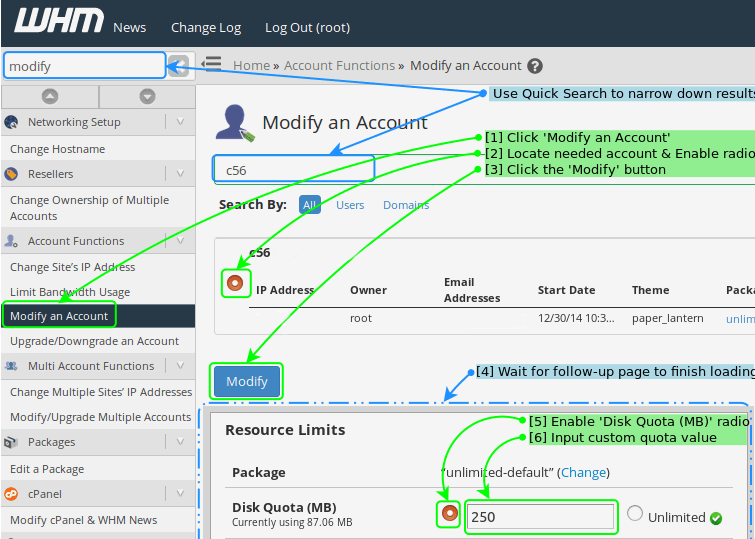This screenshot has height=539, width=755.
Task: Click the Networking Setup section icon
Action: [x=12, y=122]
